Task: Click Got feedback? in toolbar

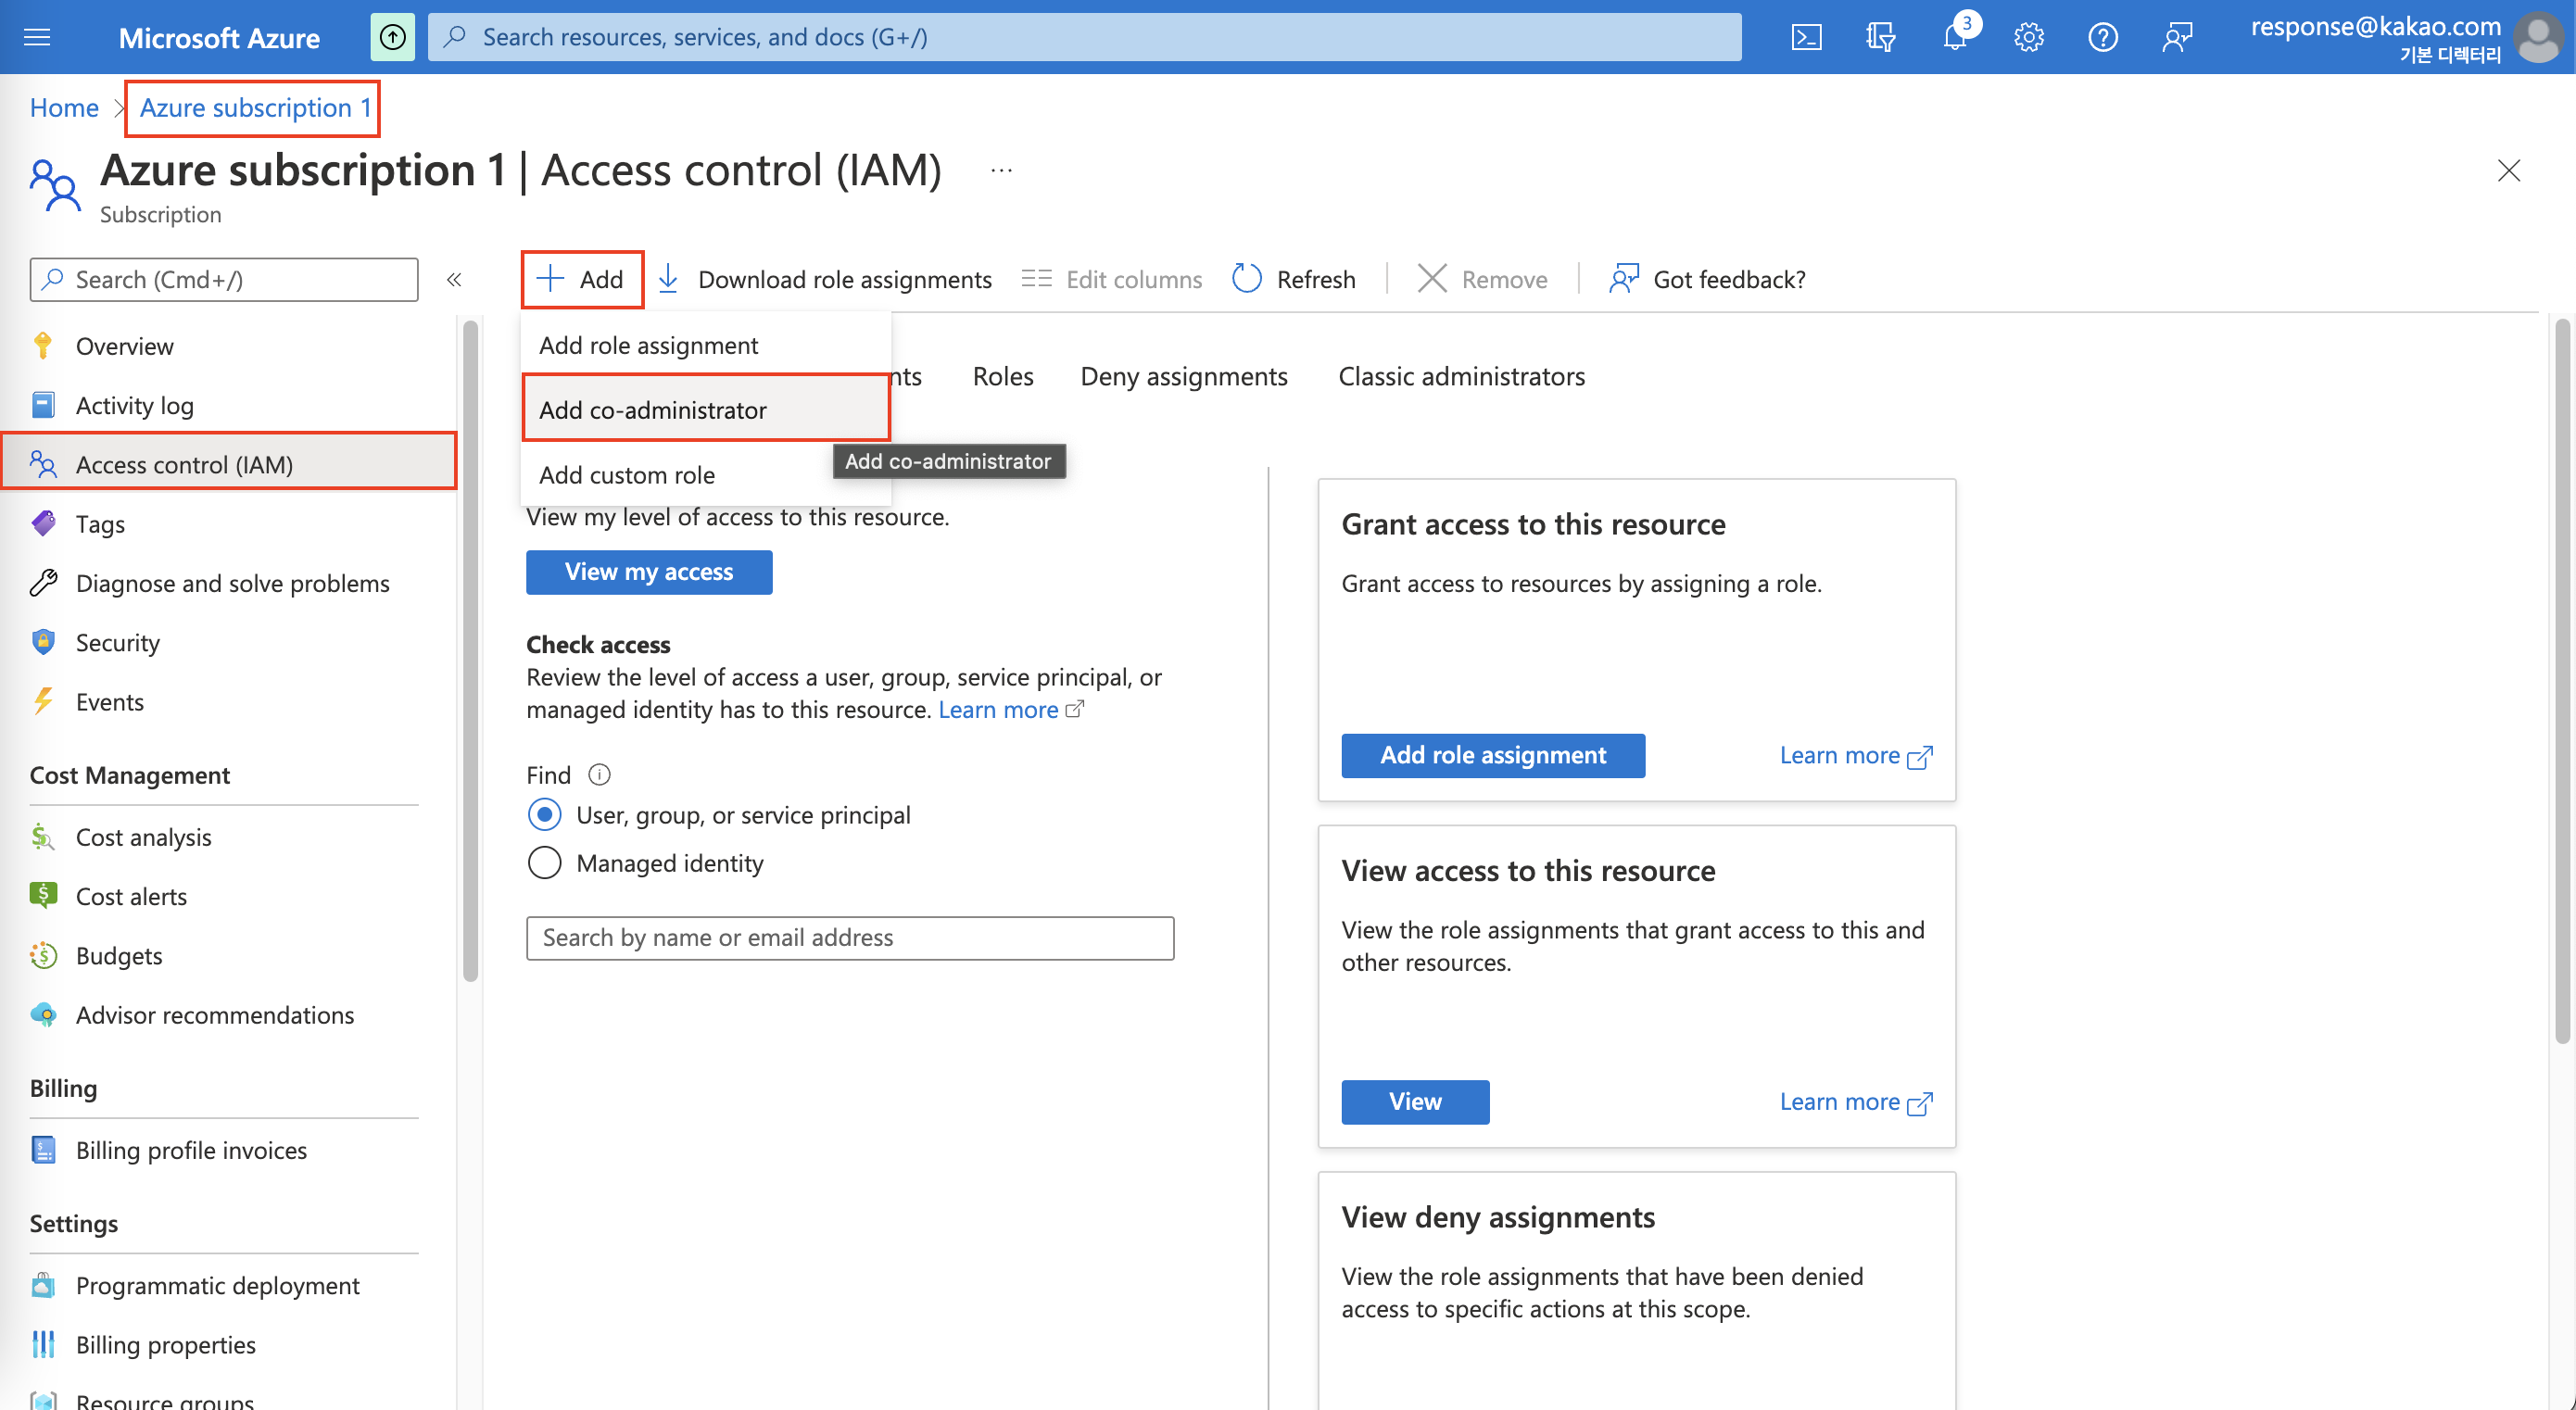Action: 1708,279
